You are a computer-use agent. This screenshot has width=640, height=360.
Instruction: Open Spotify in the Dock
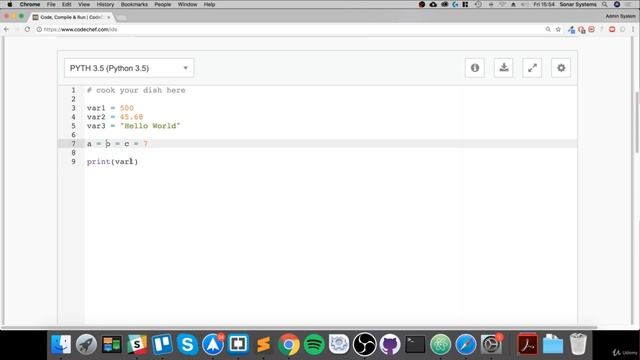[x=314, y=344]
